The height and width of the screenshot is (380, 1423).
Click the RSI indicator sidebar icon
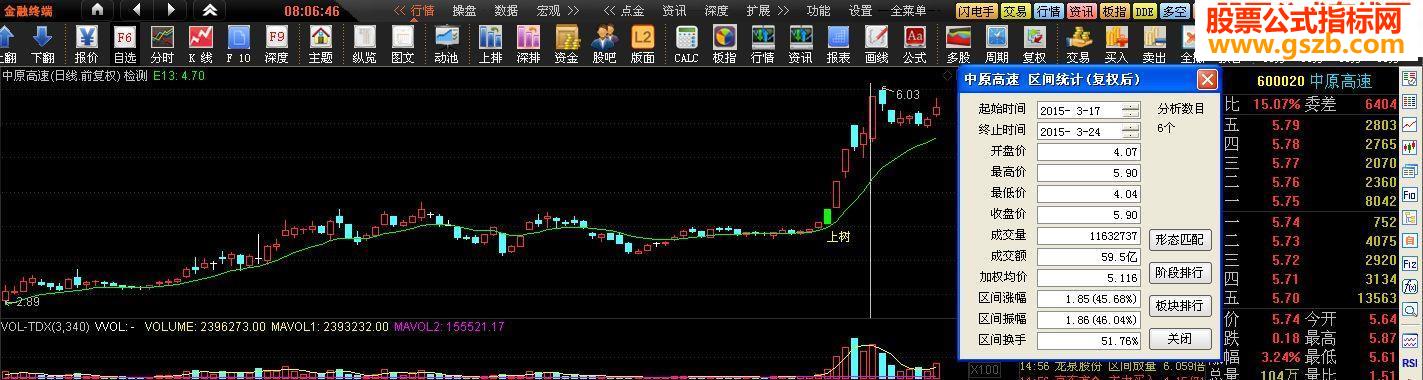tap(1410, 364)
